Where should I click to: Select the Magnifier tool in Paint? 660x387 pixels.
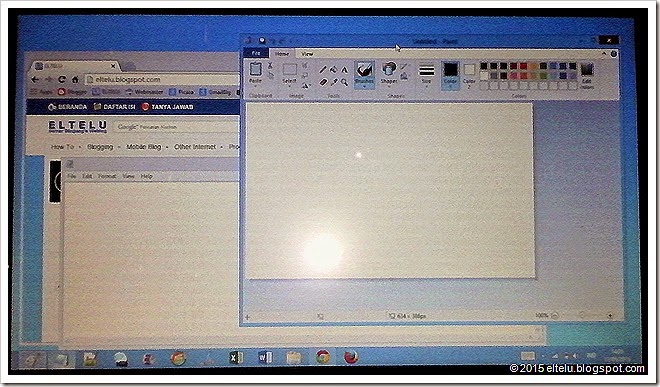pos(344,82)
